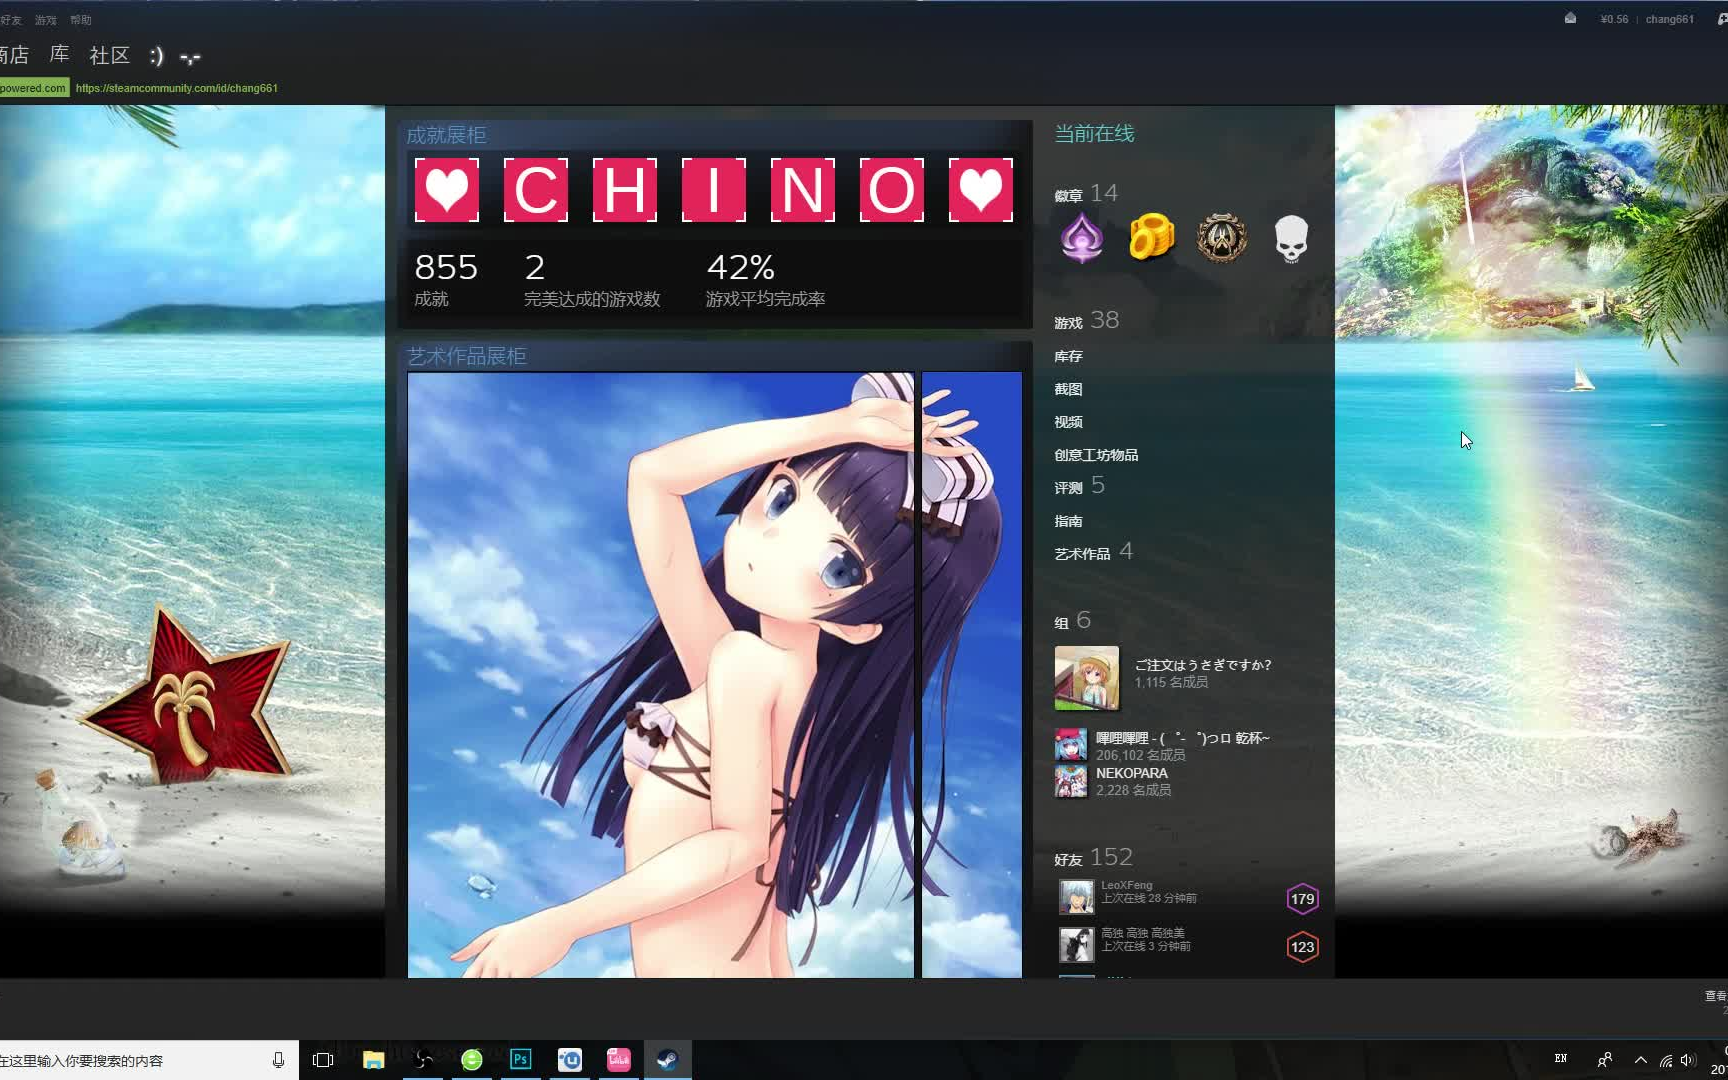Open the 哔哩哔哩 group avatar
Screen dimensions: 1728x1080
pyautogui.click(x=1071, y=746)
